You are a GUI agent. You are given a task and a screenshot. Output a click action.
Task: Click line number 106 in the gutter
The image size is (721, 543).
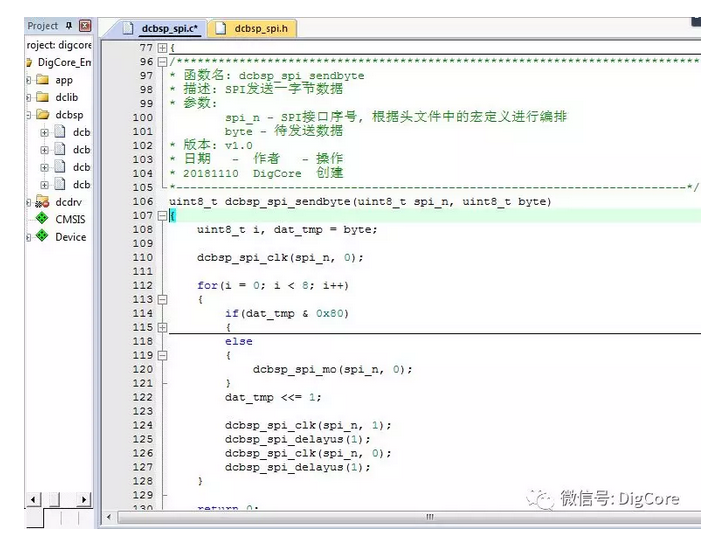coord(143,201)
